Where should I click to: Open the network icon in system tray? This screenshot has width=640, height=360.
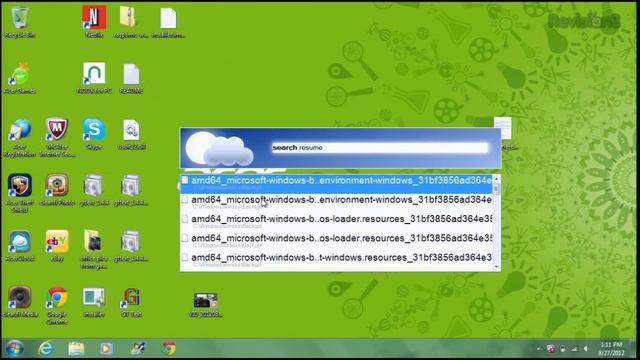[x=575, y=349]
